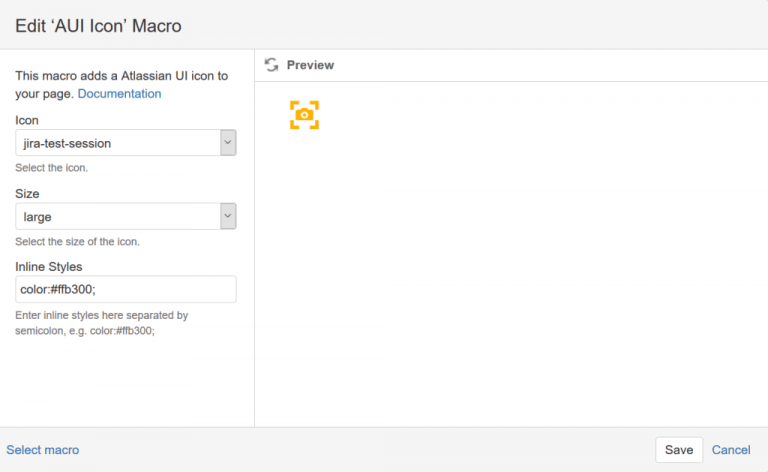Click the 'Select the icon.' hint text

point(51,167)
